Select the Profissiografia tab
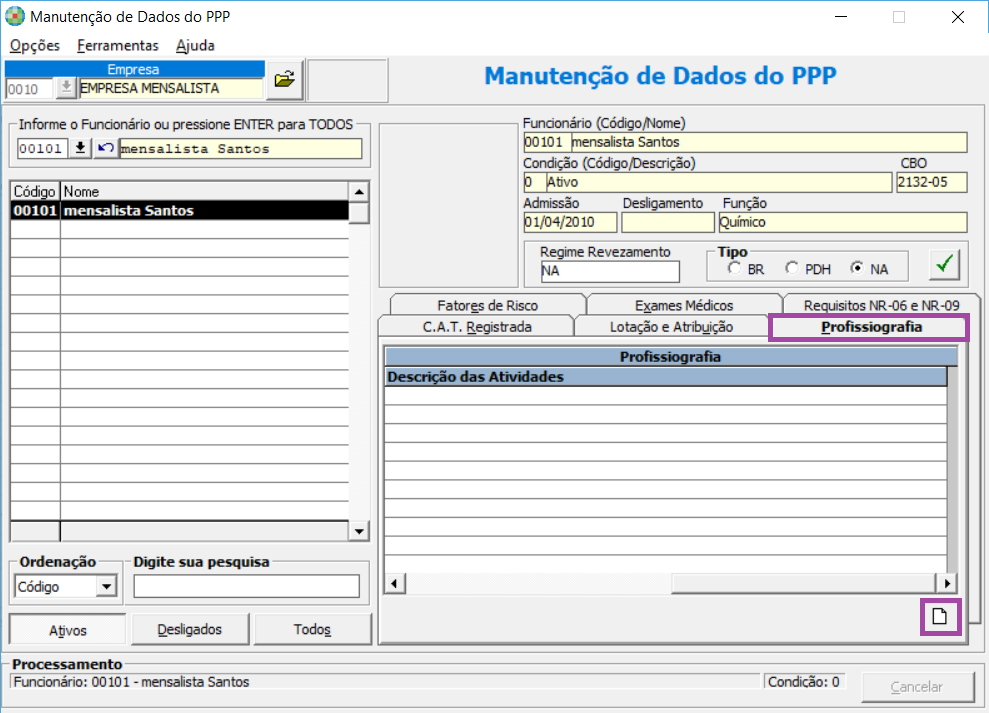 [x=870, y=327]
